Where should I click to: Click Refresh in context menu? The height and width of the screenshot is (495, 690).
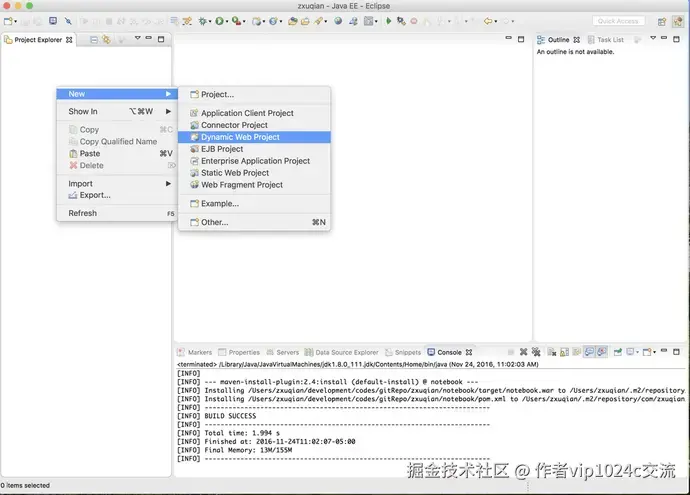pyautogui.click(x=117, y=213)
